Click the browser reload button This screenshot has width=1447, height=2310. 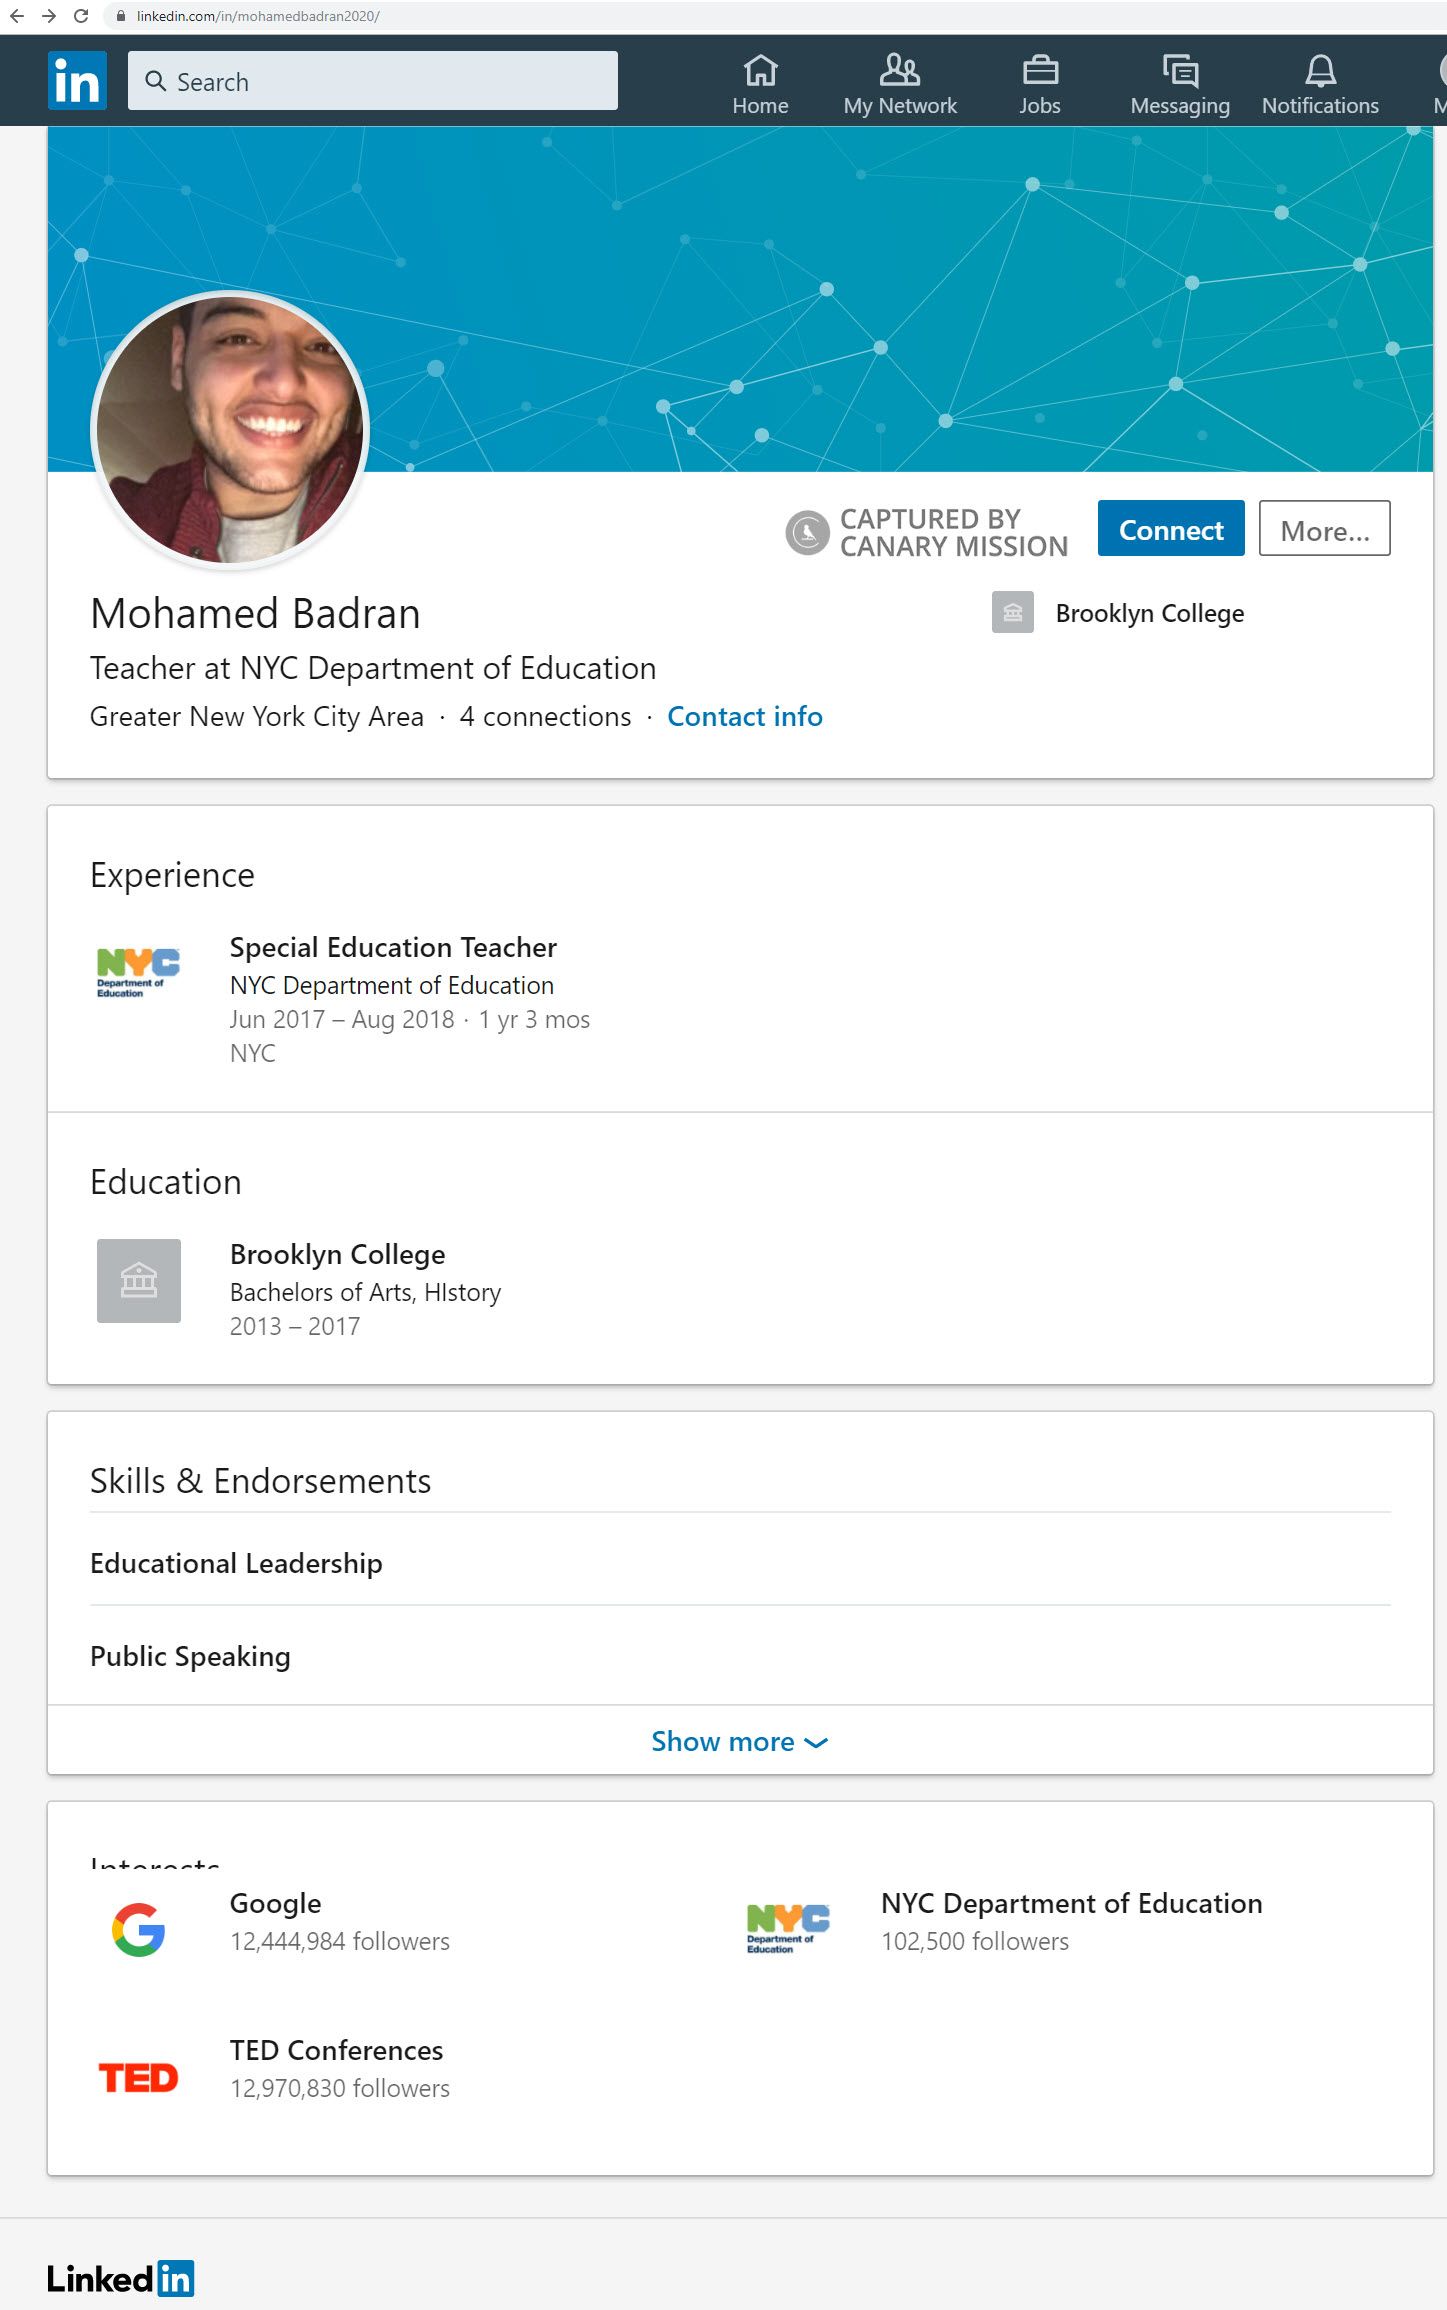point(81,16)
